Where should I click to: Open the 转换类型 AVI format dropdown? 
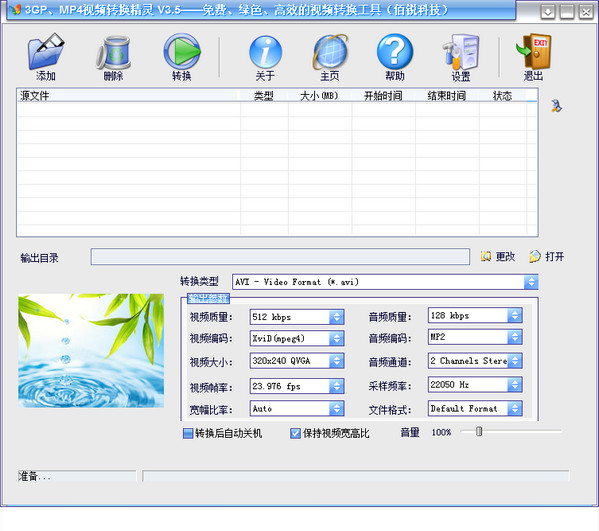pyautogui.click(x=531, y=282)
